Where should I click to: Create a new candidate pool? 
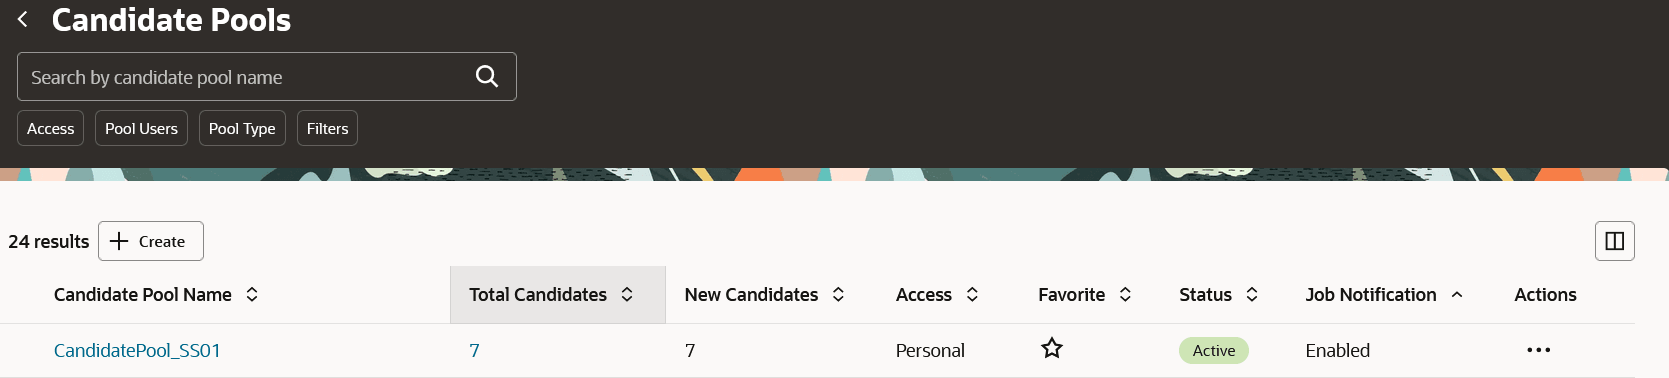coord(151,241)
